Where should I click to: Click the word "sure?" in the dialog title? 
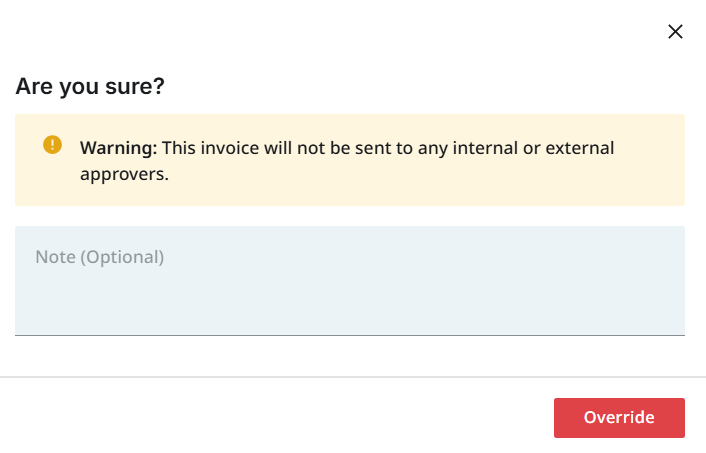139,87
